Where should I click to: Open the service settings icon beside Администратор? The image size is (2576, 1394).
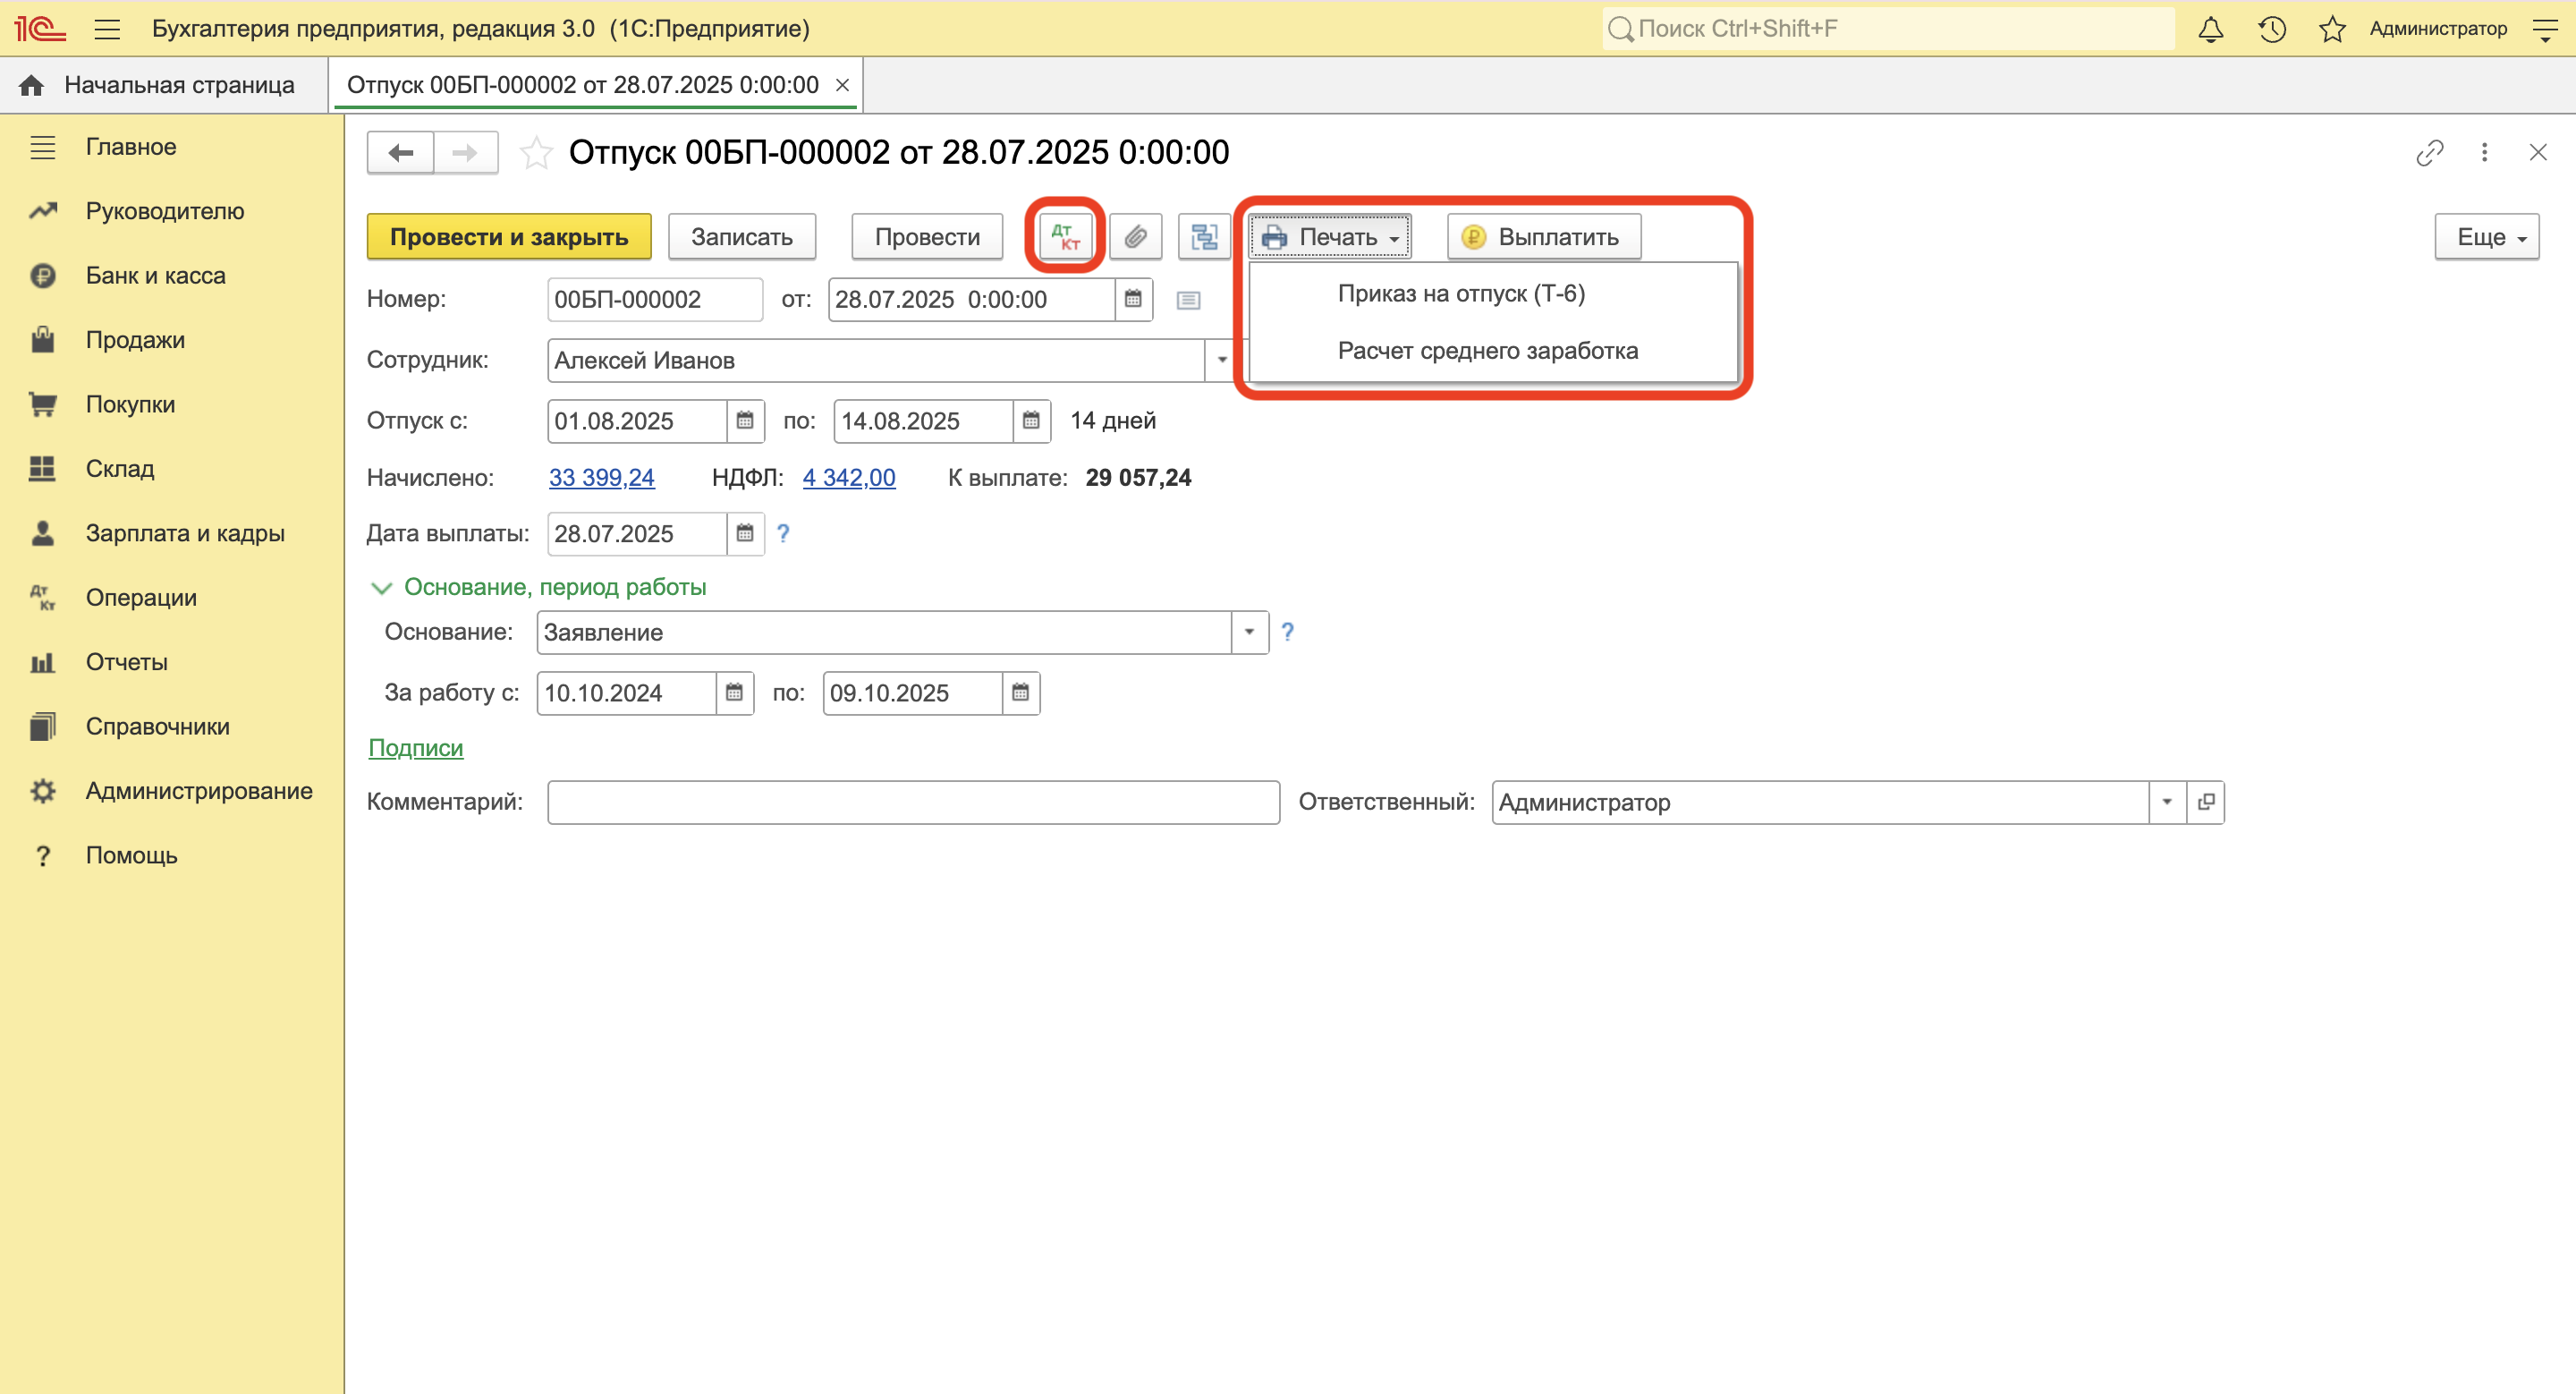(x=2545, y=29)
